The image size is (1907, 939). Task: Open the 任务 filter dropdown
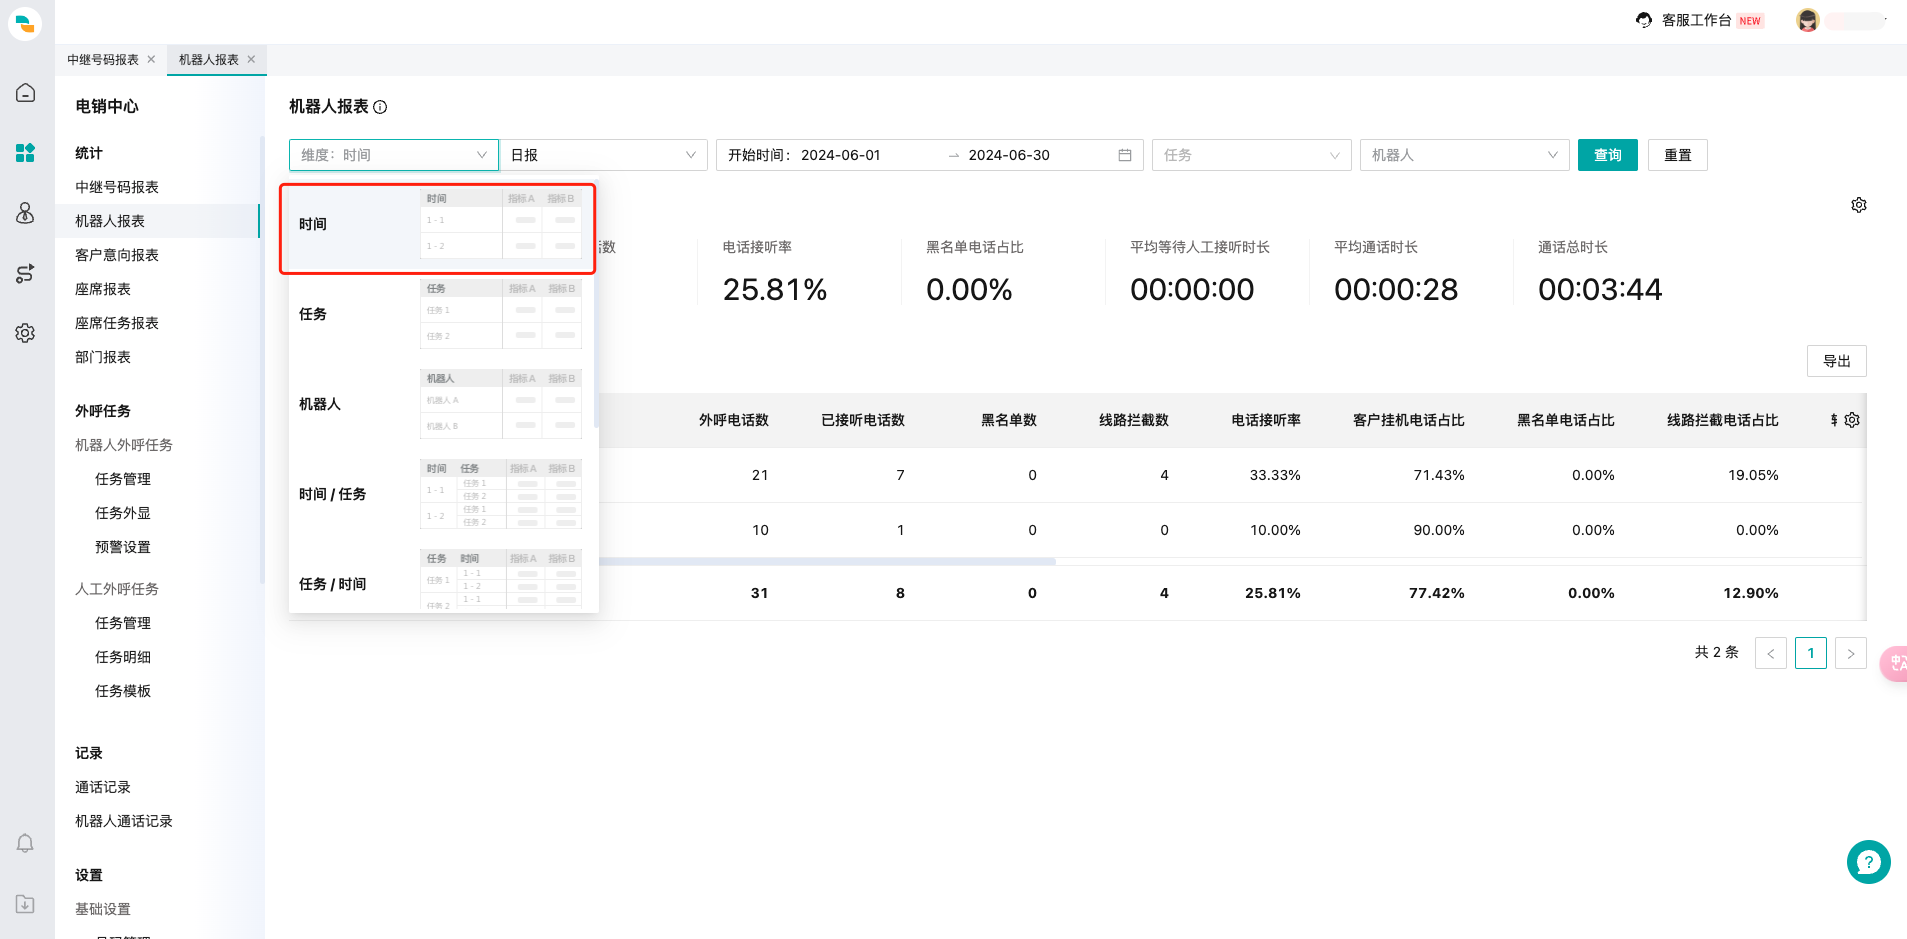[1252, 155]
